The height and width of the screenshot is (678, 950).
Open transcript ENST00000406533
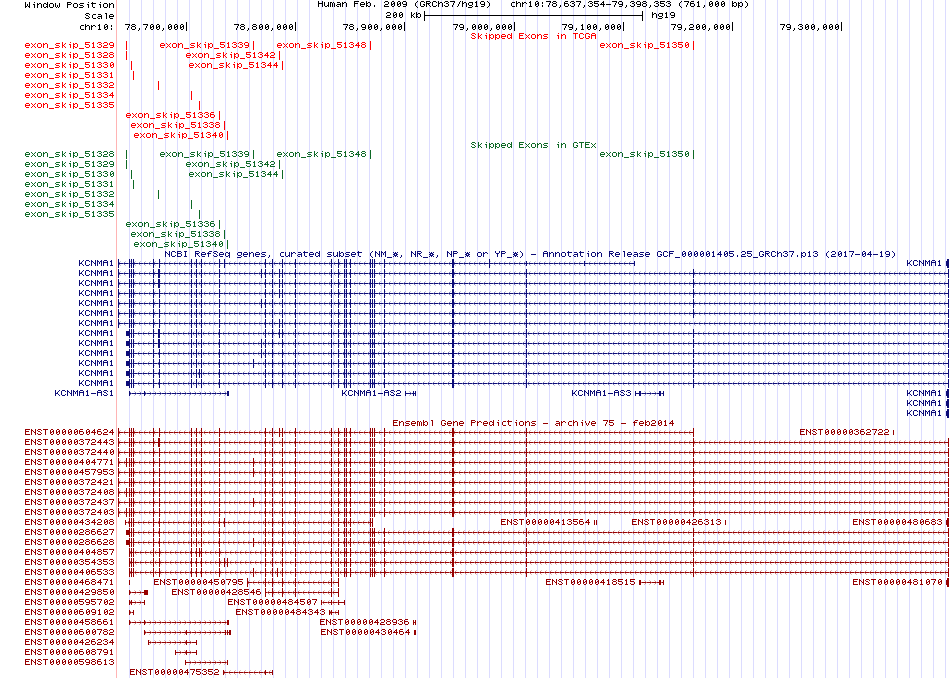[x=69, y=572]
